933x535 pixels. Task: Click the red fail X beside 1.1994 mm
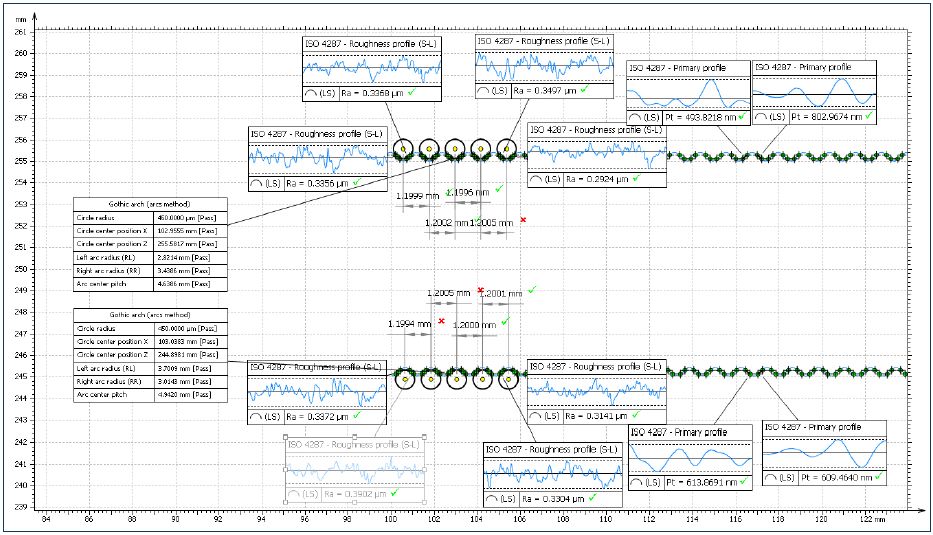click(x=441, y=321)
